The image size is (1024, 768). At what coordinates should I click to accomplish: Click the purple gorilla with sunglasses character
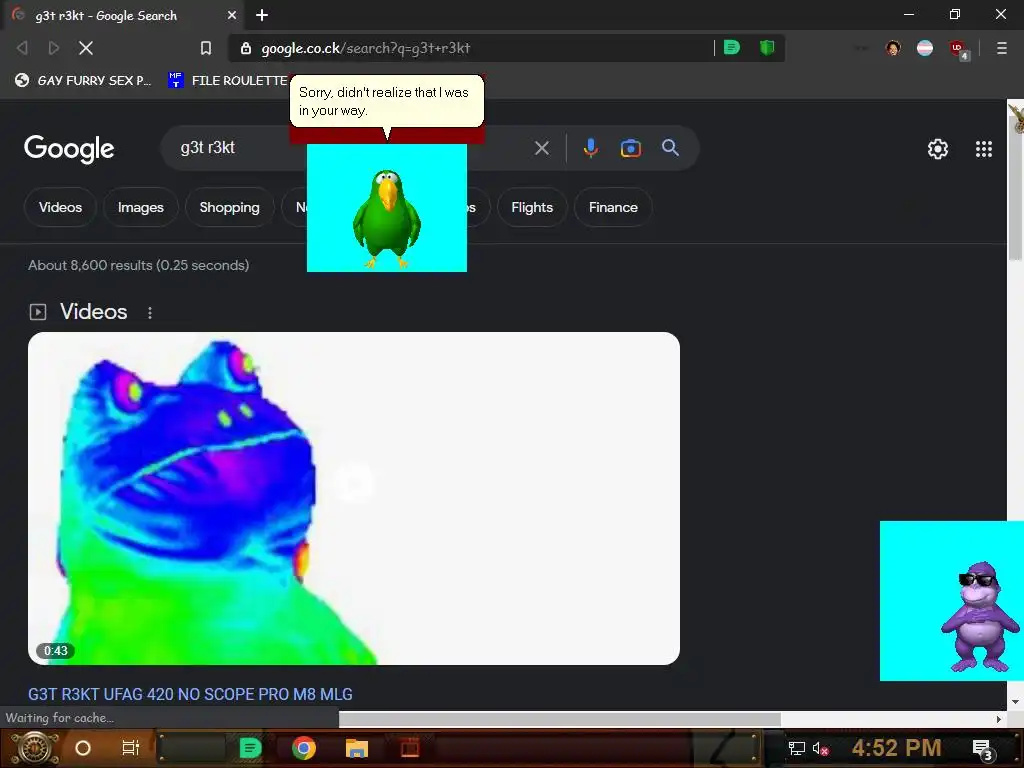coord(980,616)
